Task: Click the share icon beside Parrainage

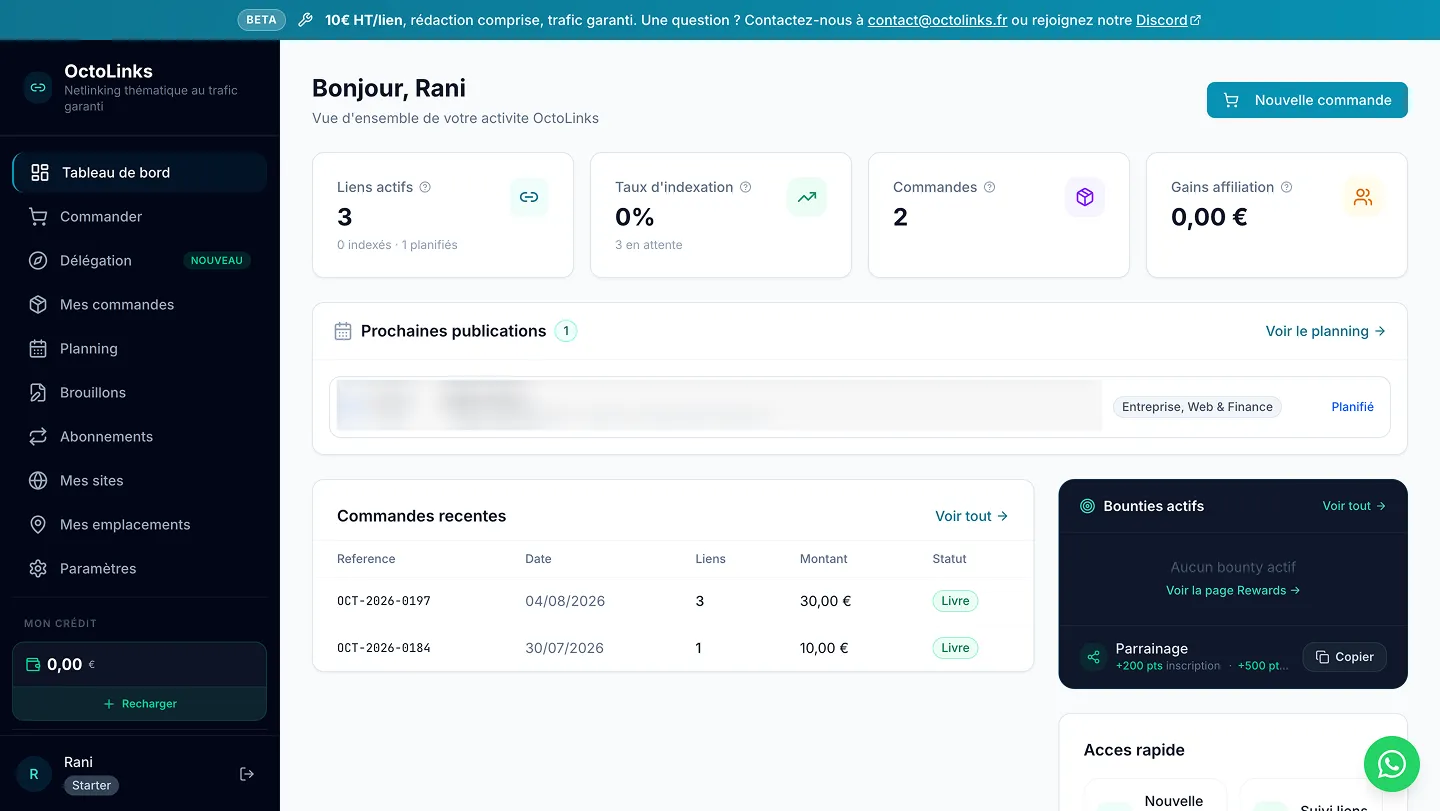Action: [1093, 657]
